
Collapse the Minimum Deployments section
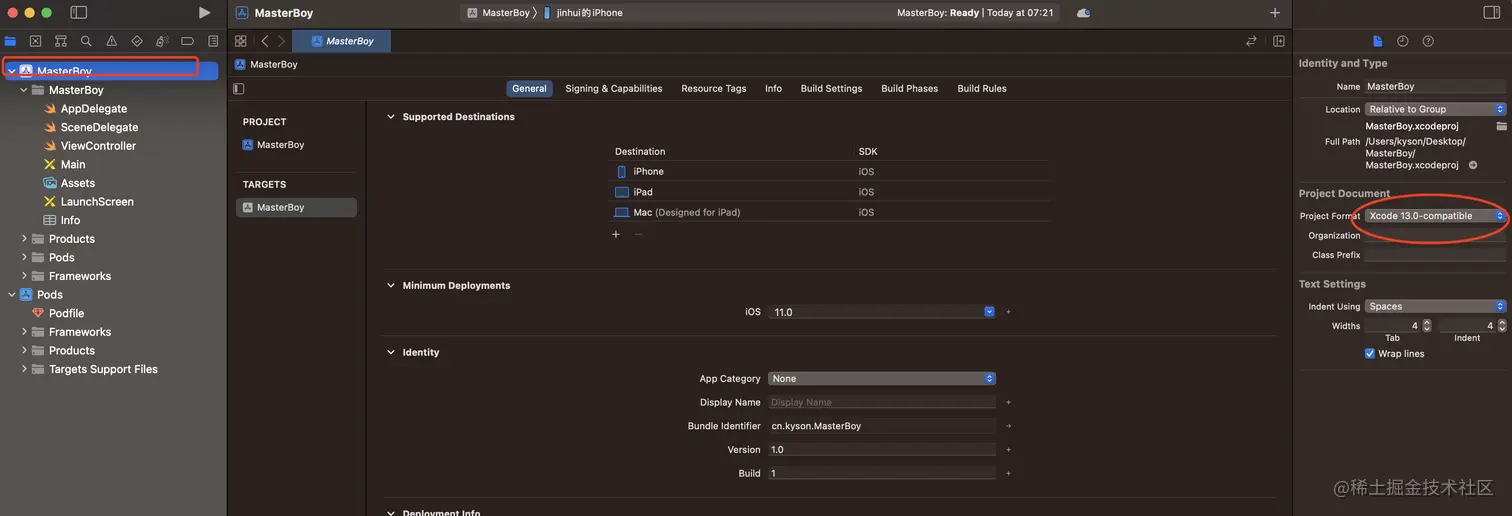click(x=391, y=286)
